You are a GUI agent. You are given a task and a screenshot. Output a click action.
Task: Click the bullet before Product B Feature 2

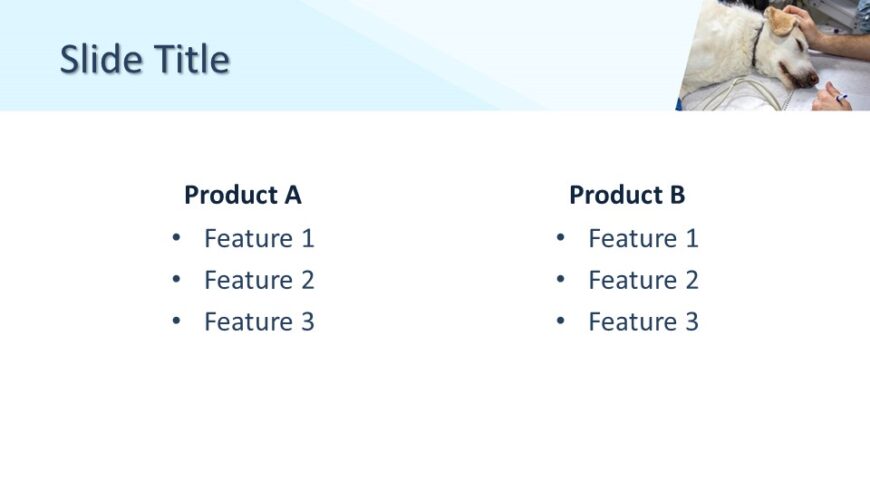(560, 279)
